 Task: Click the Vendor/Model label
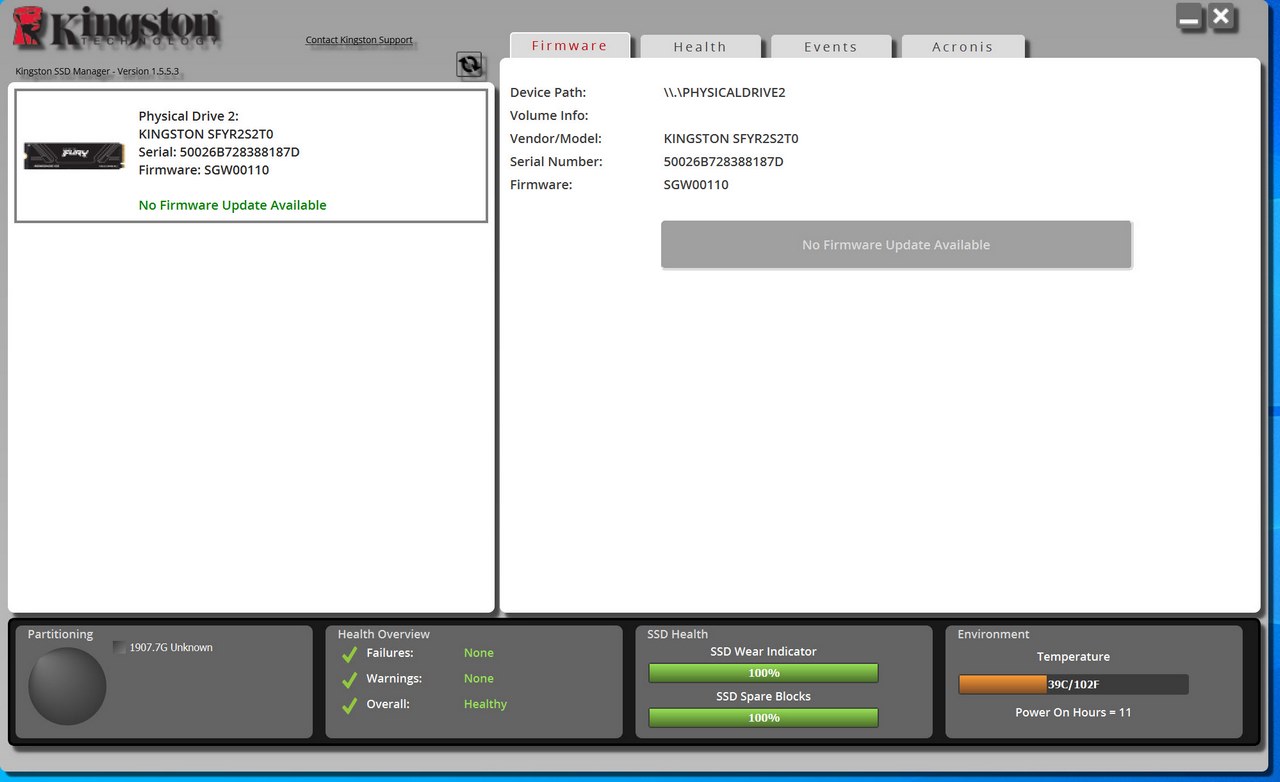point(556,139)
